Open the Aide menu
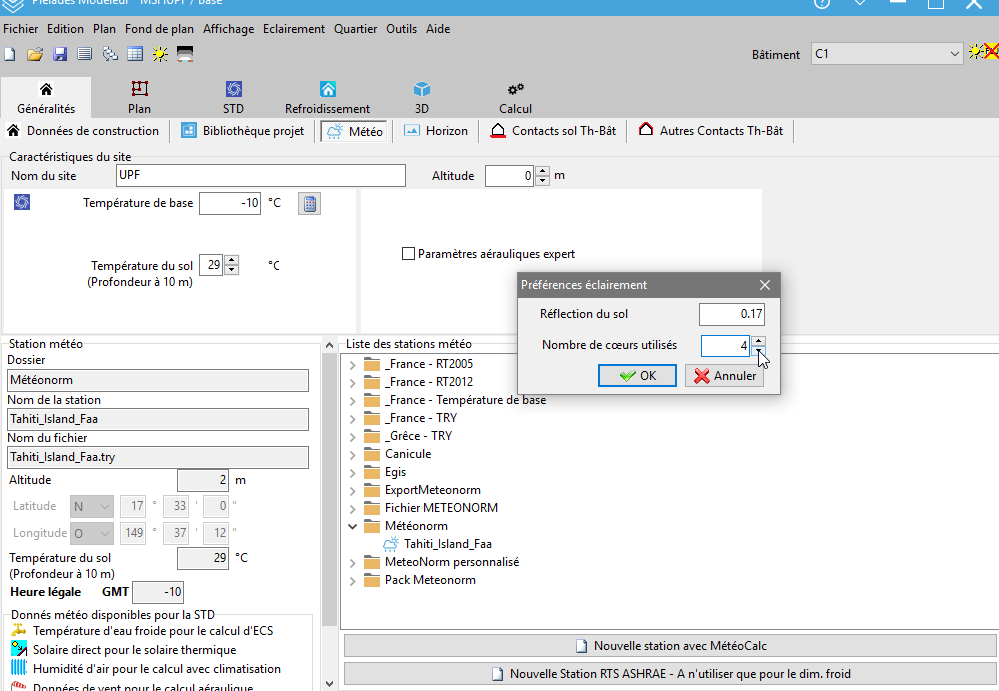 pos(438,29)
